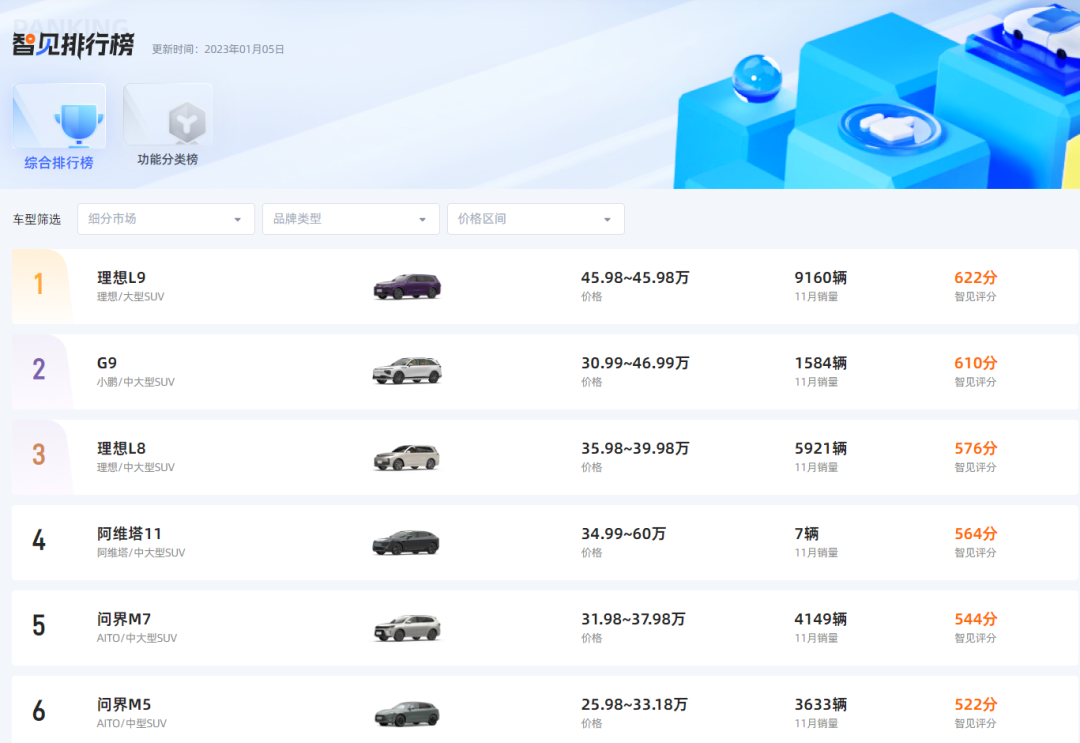
Task: Click the 544分 score
Action: [975, 619]
